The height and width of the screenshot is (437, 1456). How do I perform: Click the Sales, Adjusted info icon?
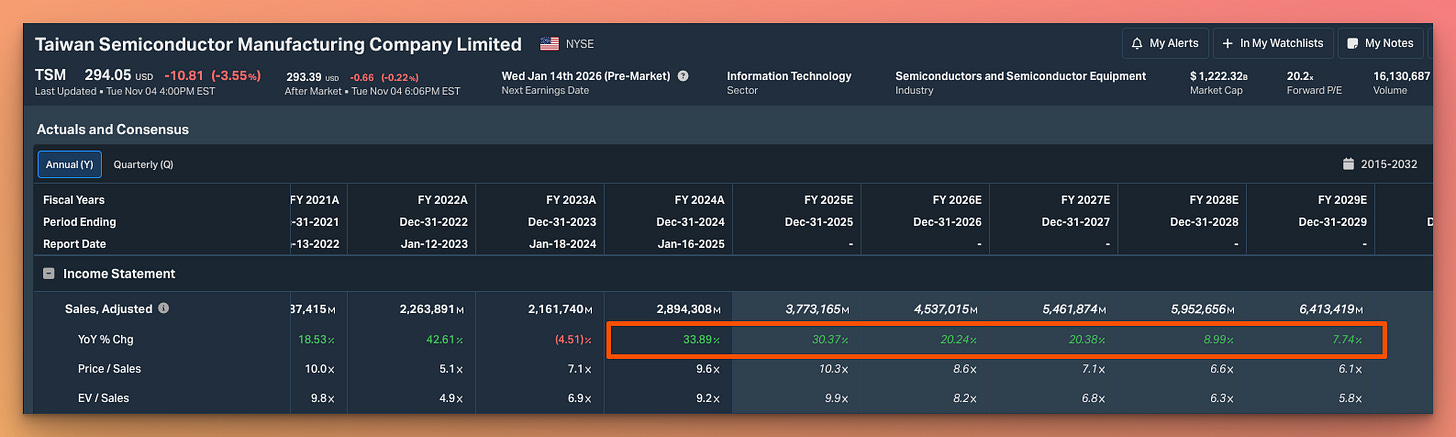pyautogui.click(x=163, y=309)
